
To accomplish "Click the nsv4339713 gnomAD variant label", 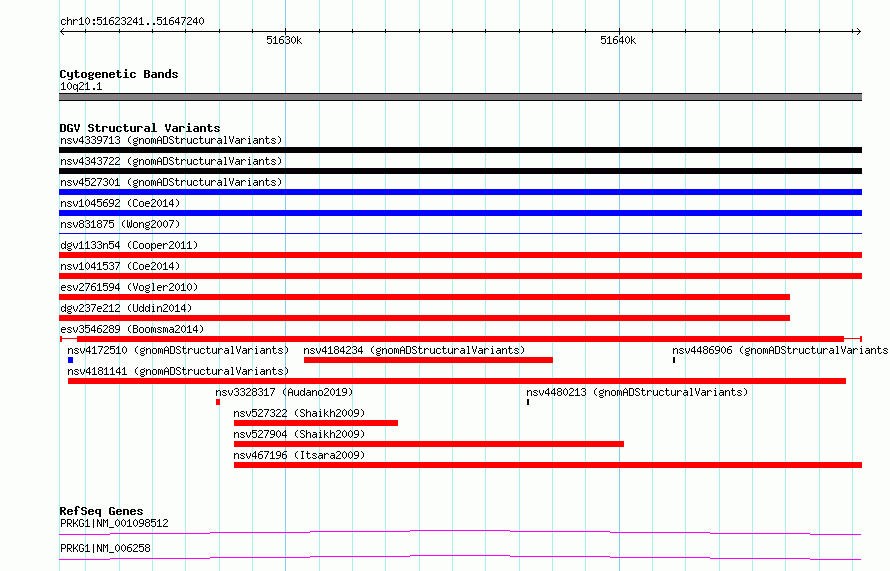I will [171, 140].
